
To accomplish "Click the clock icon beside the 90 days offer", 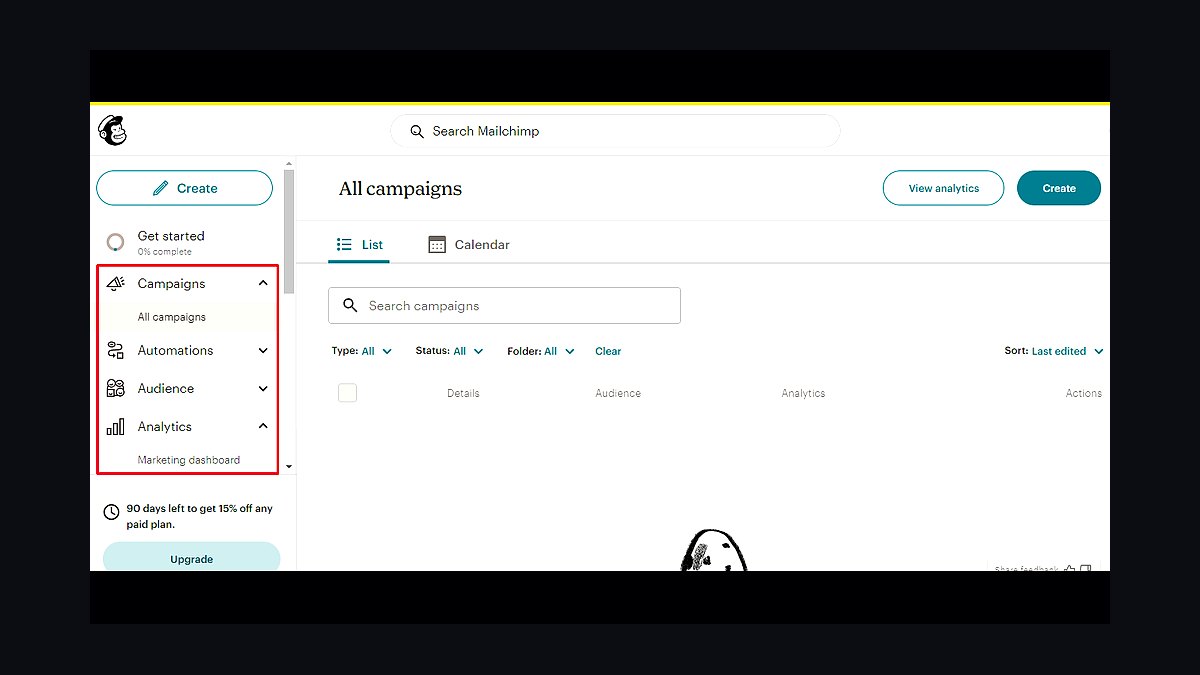I will 112,512.
